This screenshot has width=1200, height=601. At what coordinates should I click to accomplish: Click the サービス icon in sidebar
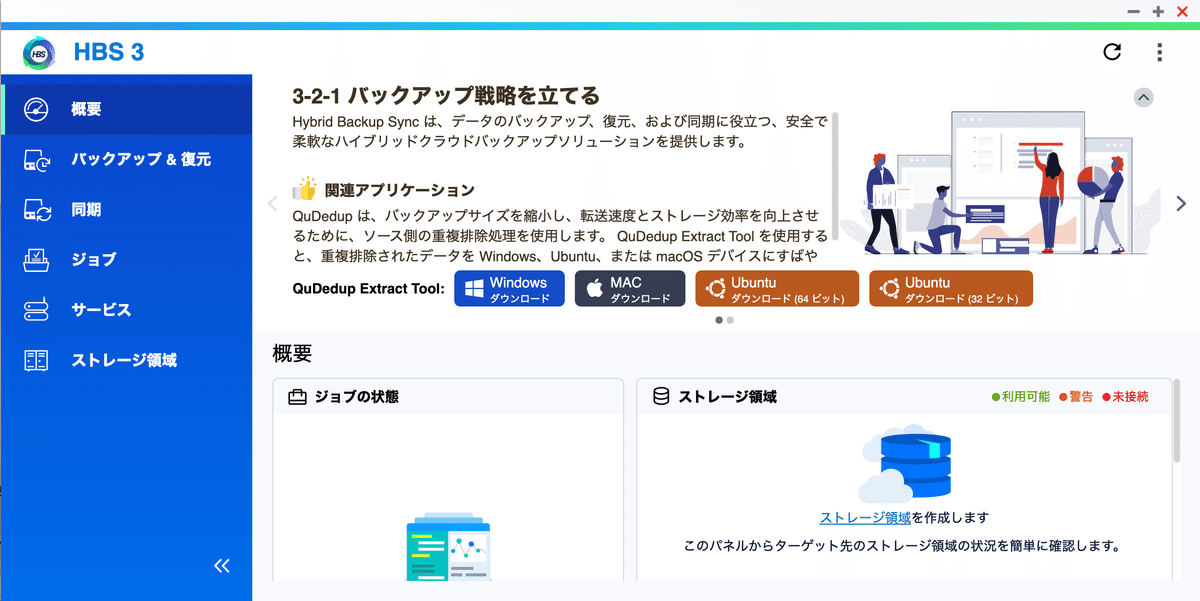(x=36, y=310)
